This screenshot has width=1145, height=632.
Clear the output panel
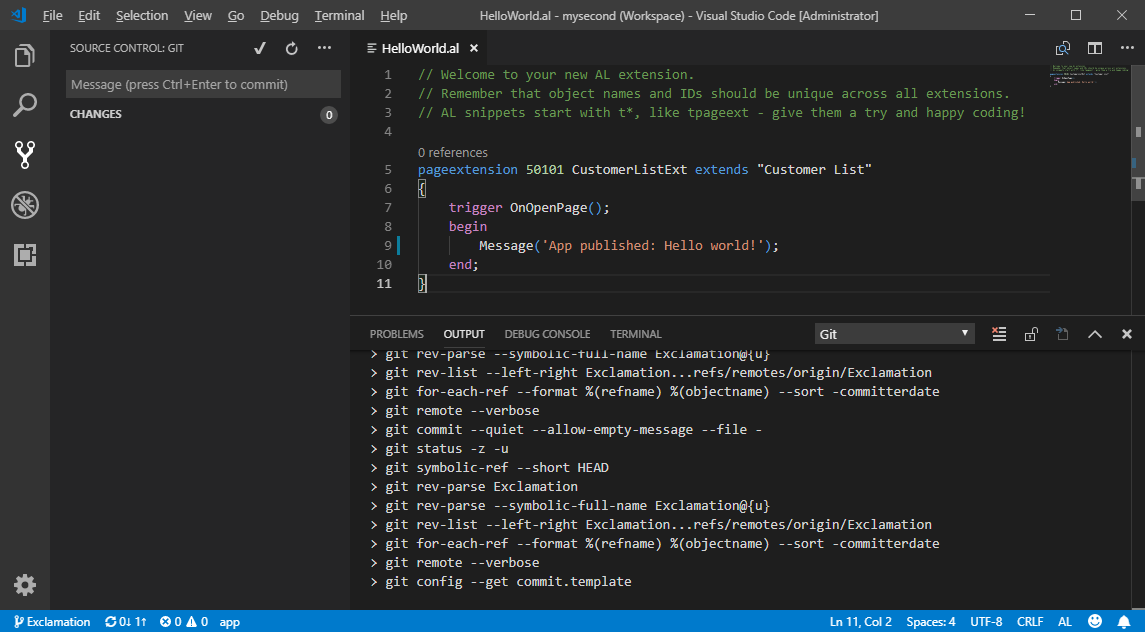tap(998, 334)
